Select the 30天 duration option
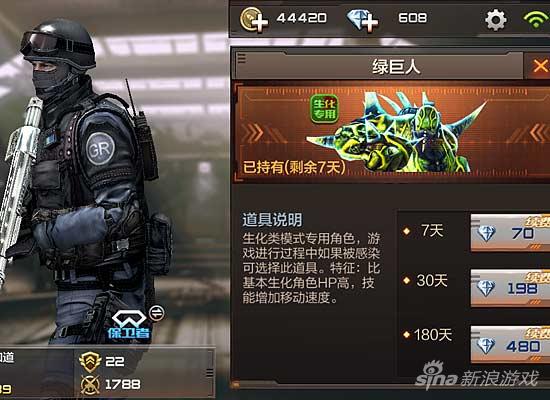Viewport: 550px width, 400px height. [x=425, y=280]
